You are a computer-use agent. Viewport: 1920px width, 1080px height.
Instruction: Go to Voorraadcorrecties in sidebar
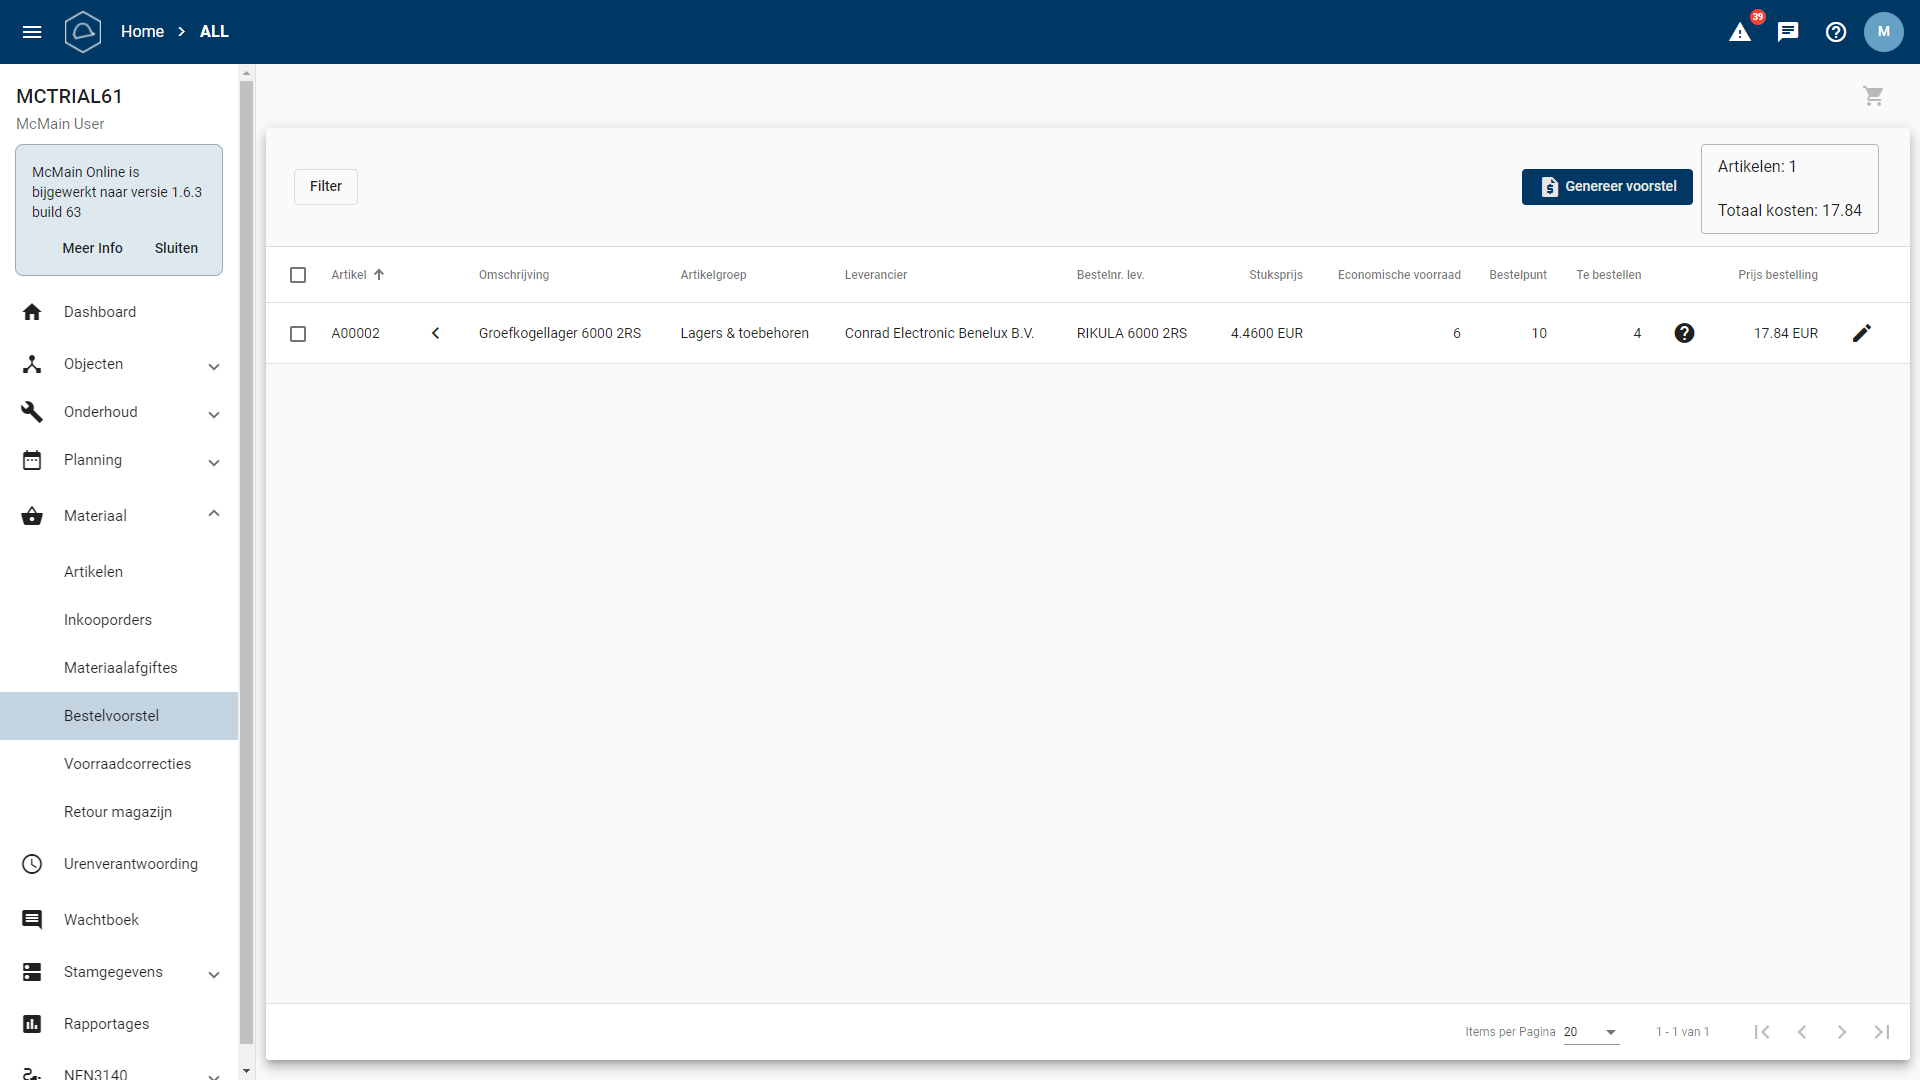coord(127,764)
